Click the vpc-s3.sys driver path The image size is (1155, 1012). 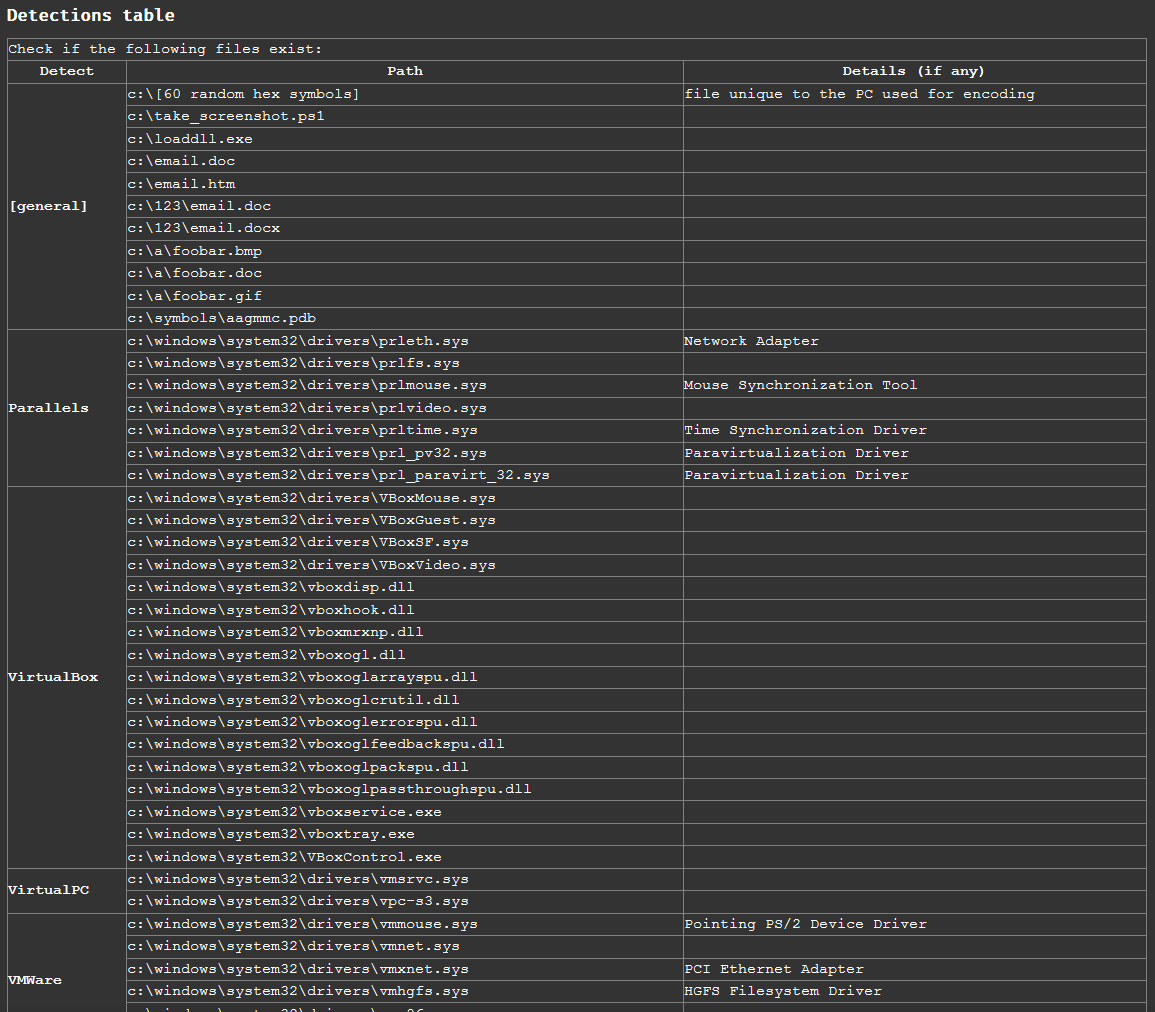click(298, 901)
